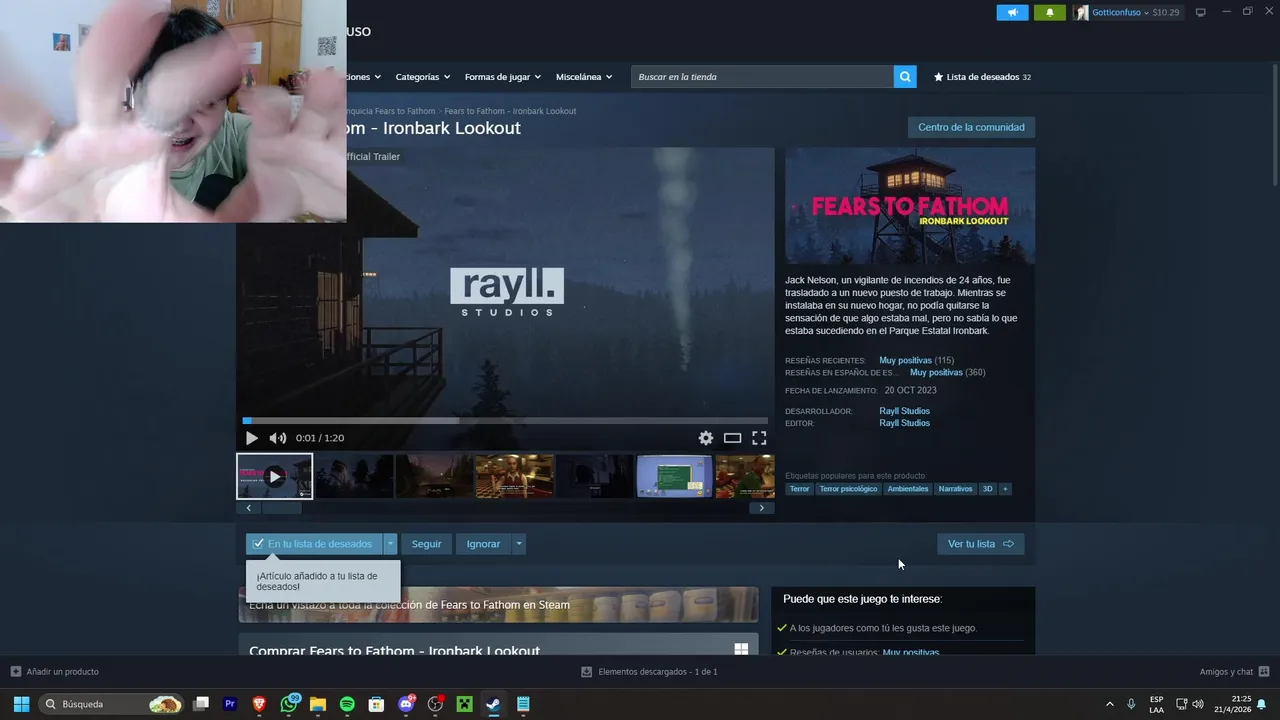Move the media strip scrollbar handle
Viewport: 1280px width, 720px height.
point(282,508)
